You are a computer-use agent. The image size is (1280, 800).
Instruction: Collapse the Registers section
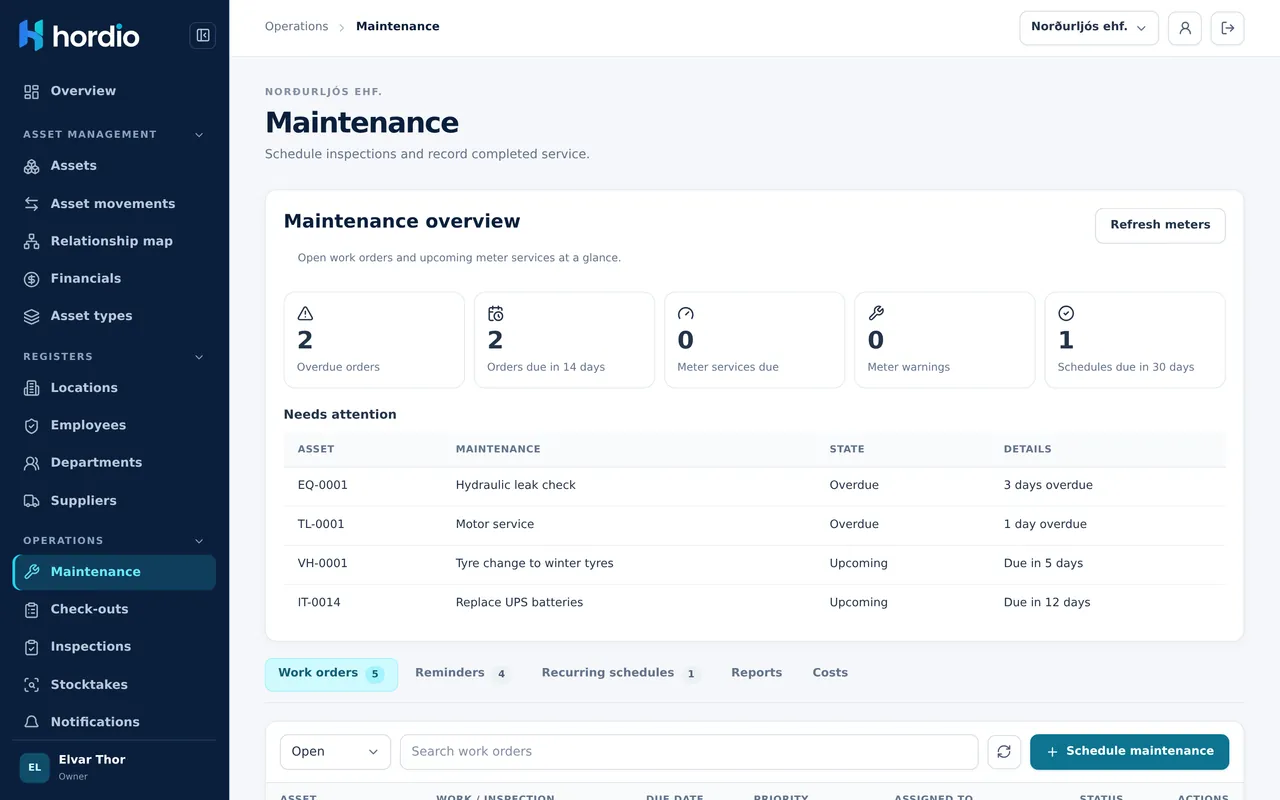199,357
